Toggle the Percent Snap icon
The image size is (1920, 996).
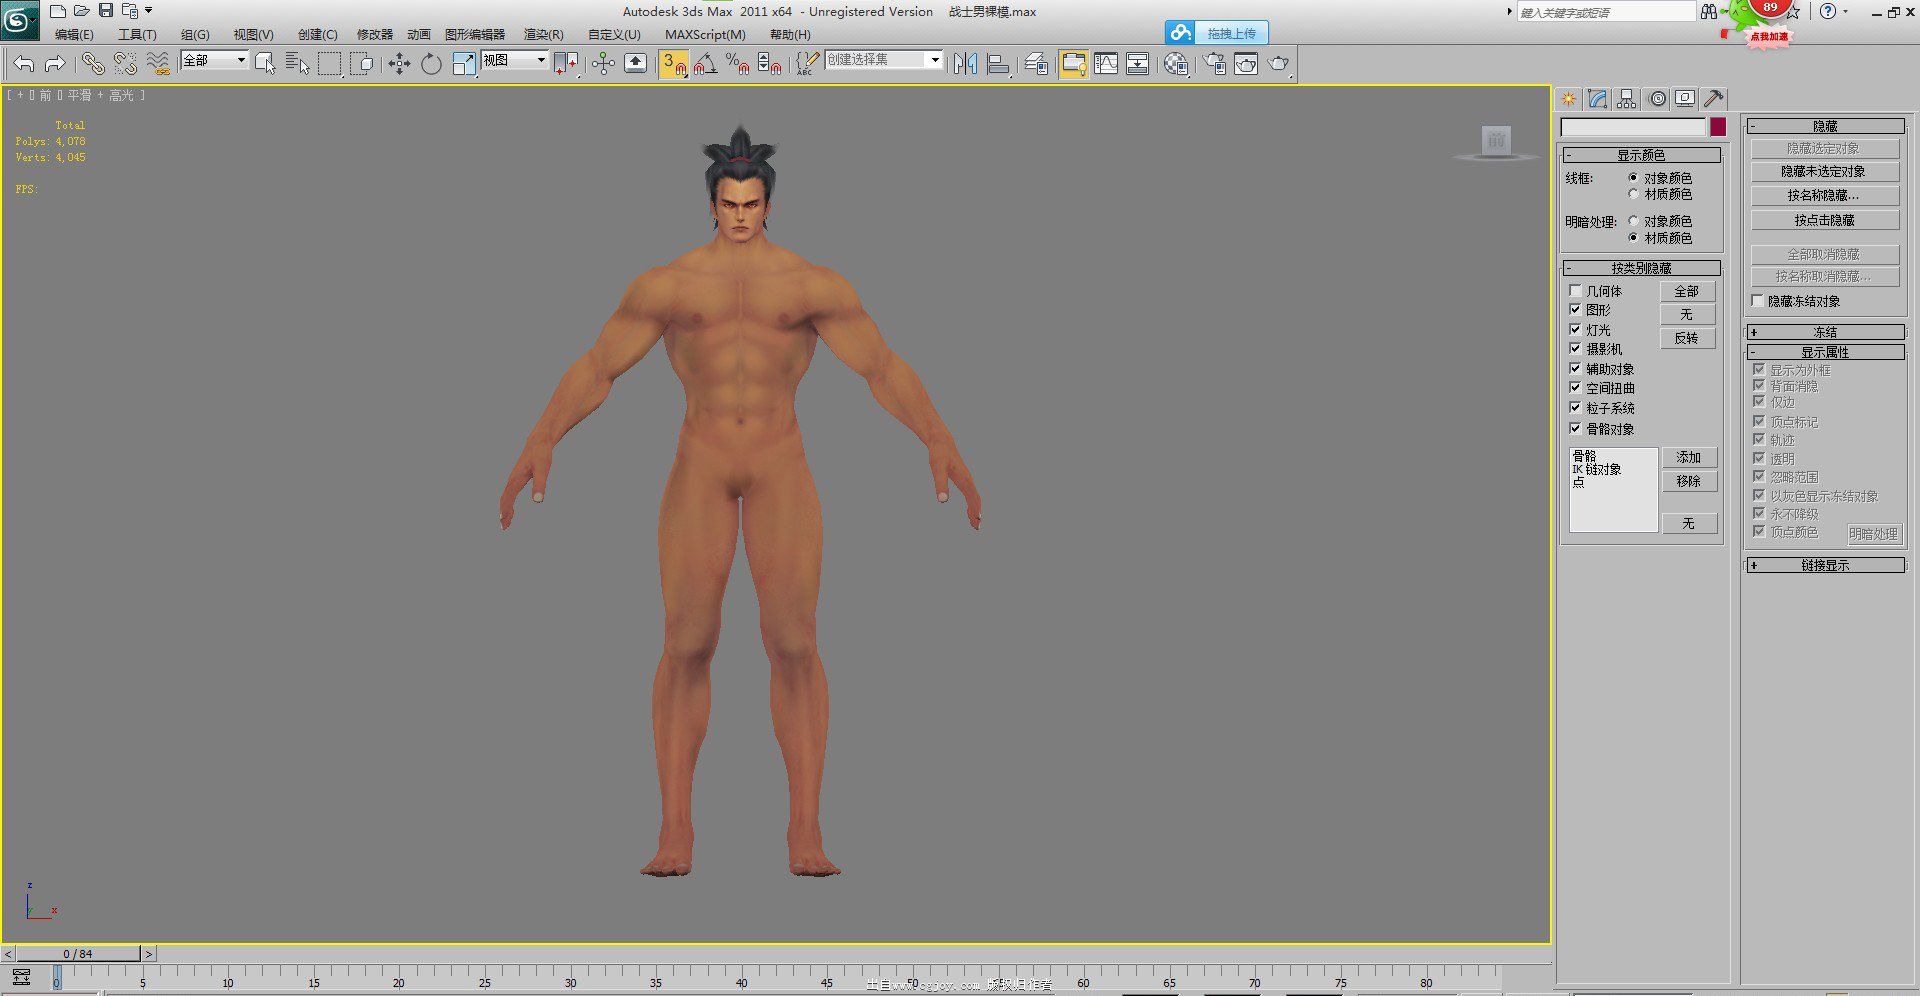tap(738, 64)
